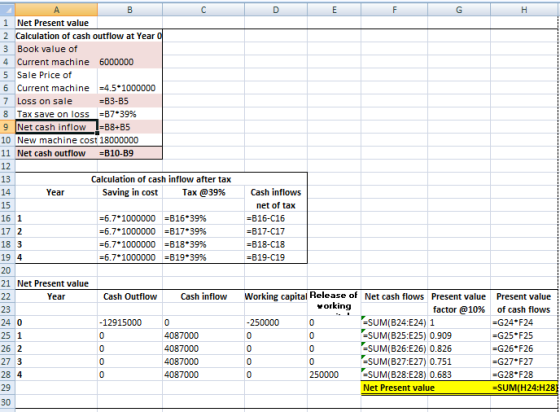Click the 'Release of working' header cell

tap(334, 303)
